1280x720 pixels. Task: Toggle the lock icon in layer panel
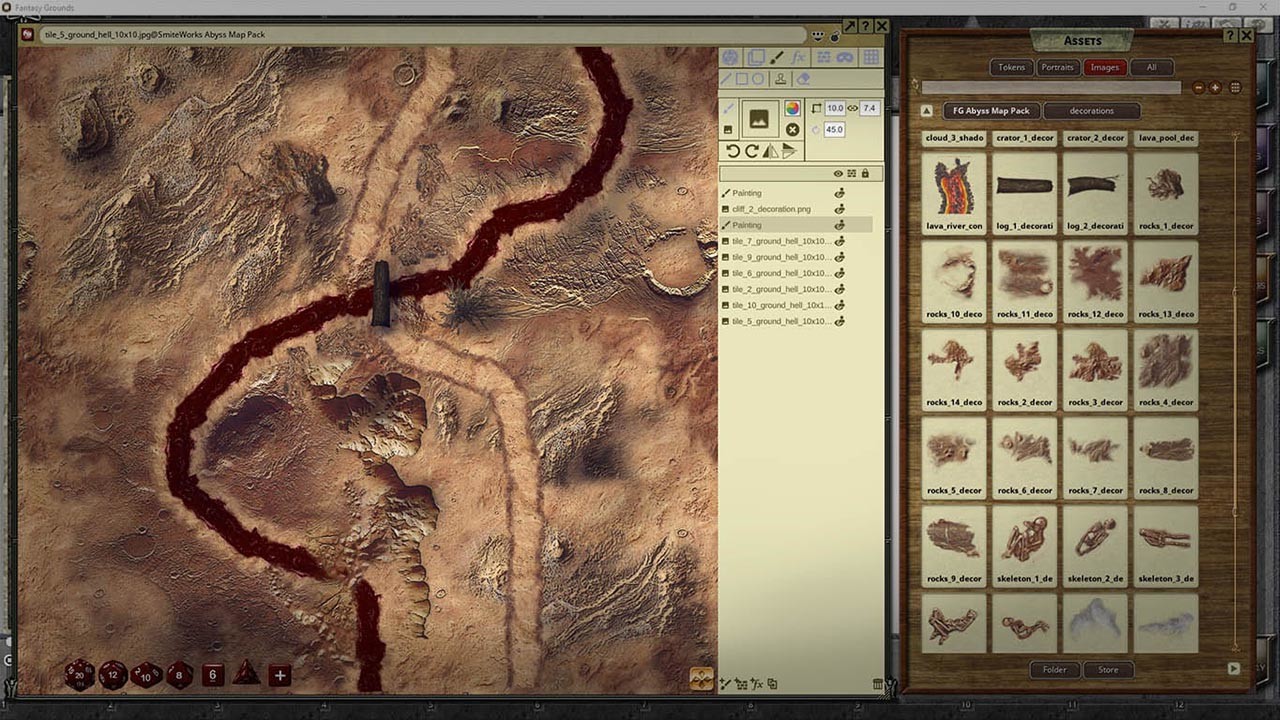(x=865, y=173)
